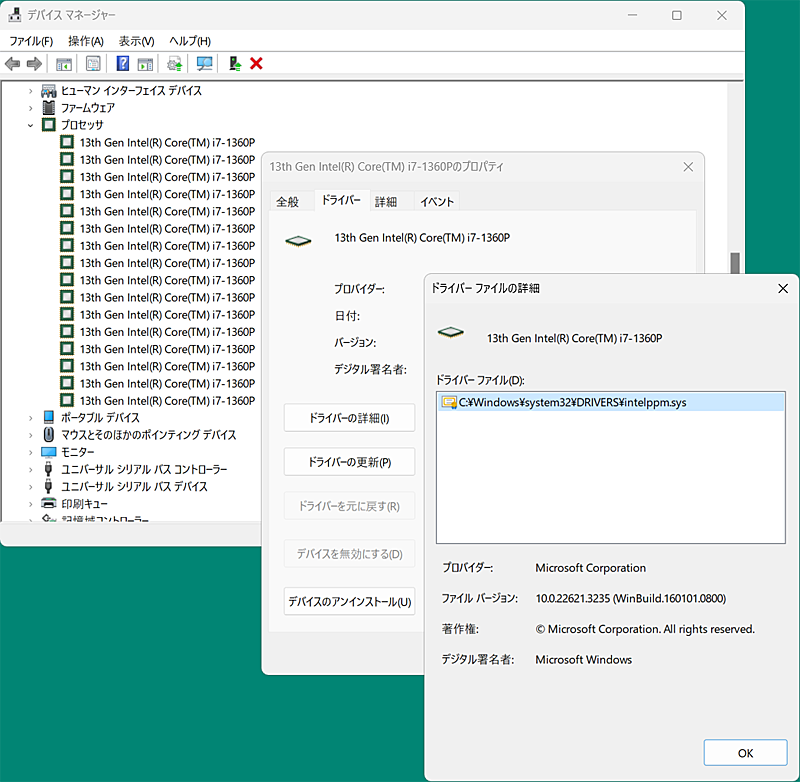Click the ヒューマン インターフェイス デバイス category icon
The width and height of the screenshot is (800, 782).
point(48,91)
